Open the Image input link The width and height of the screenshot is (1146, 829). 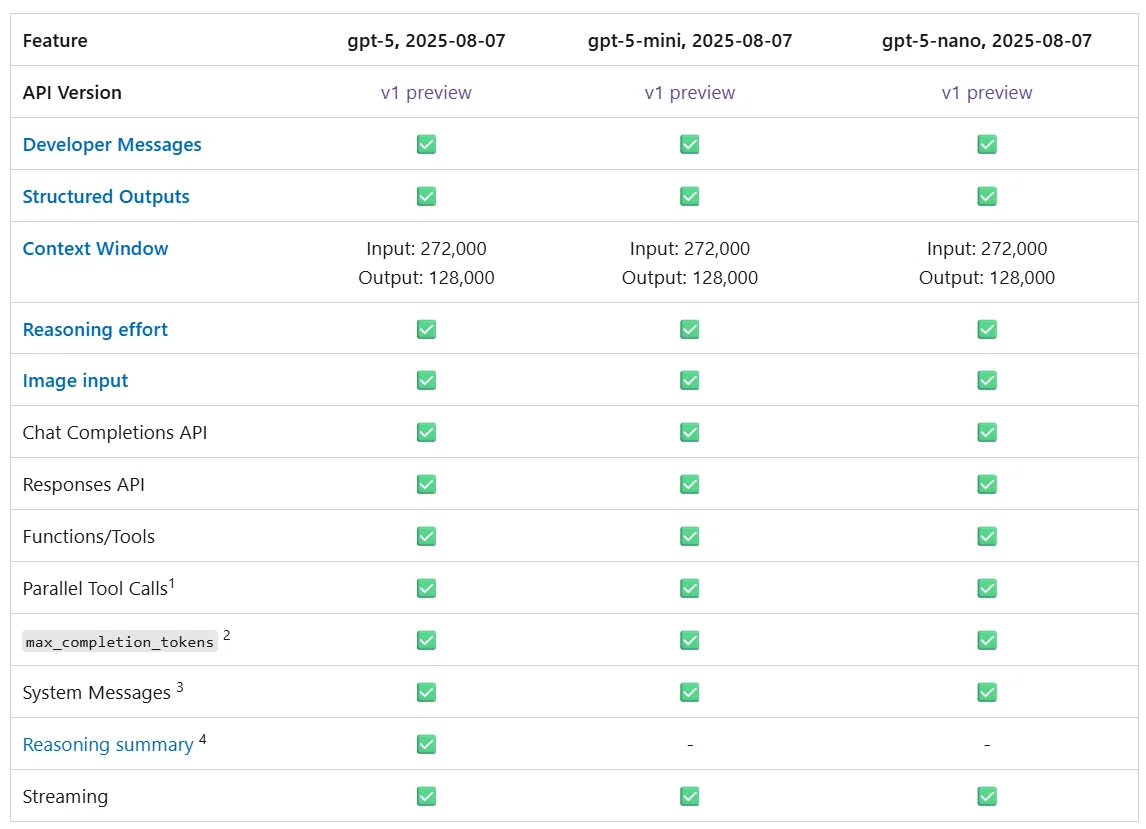coord(75,381)
